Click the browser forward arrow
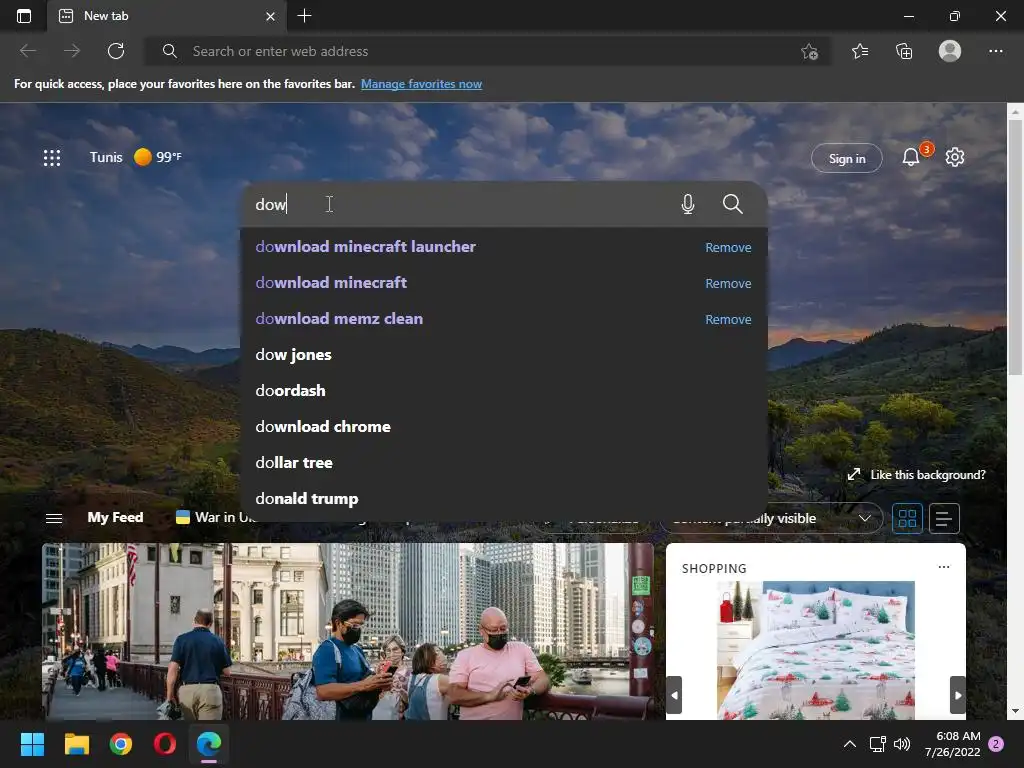The image size is (1024, 768). [x=72, y=51]
